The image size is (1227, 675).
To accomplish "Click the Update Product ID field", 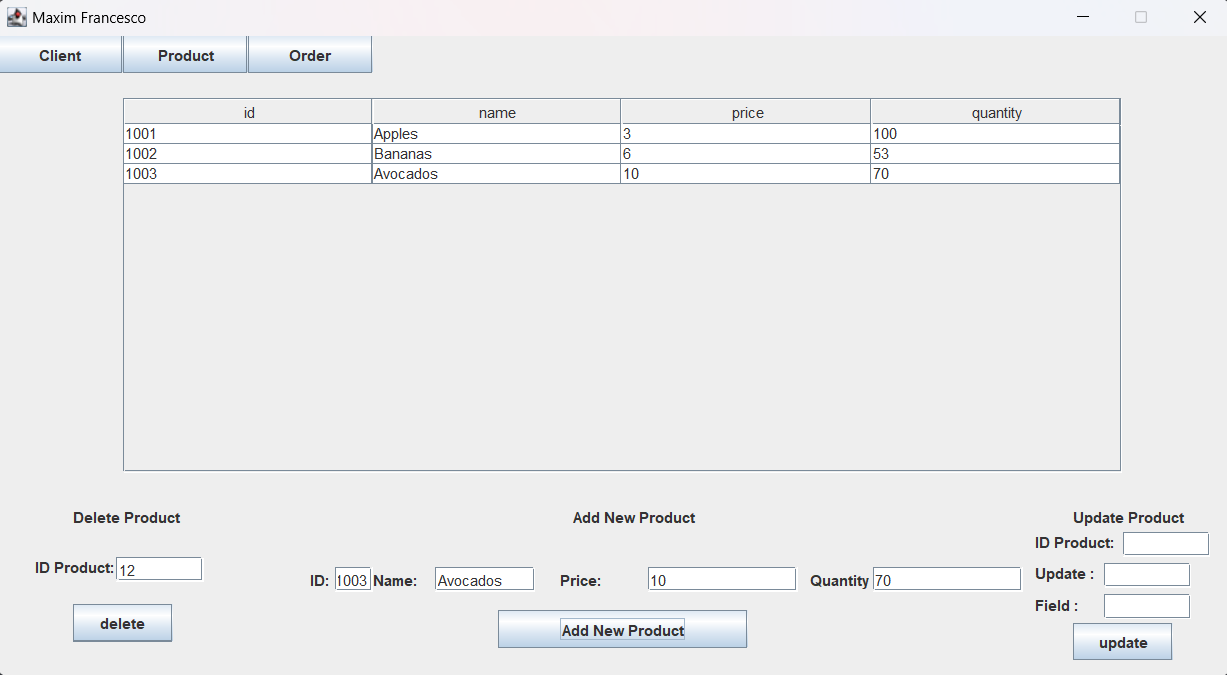I will [x=1165, y=544].
